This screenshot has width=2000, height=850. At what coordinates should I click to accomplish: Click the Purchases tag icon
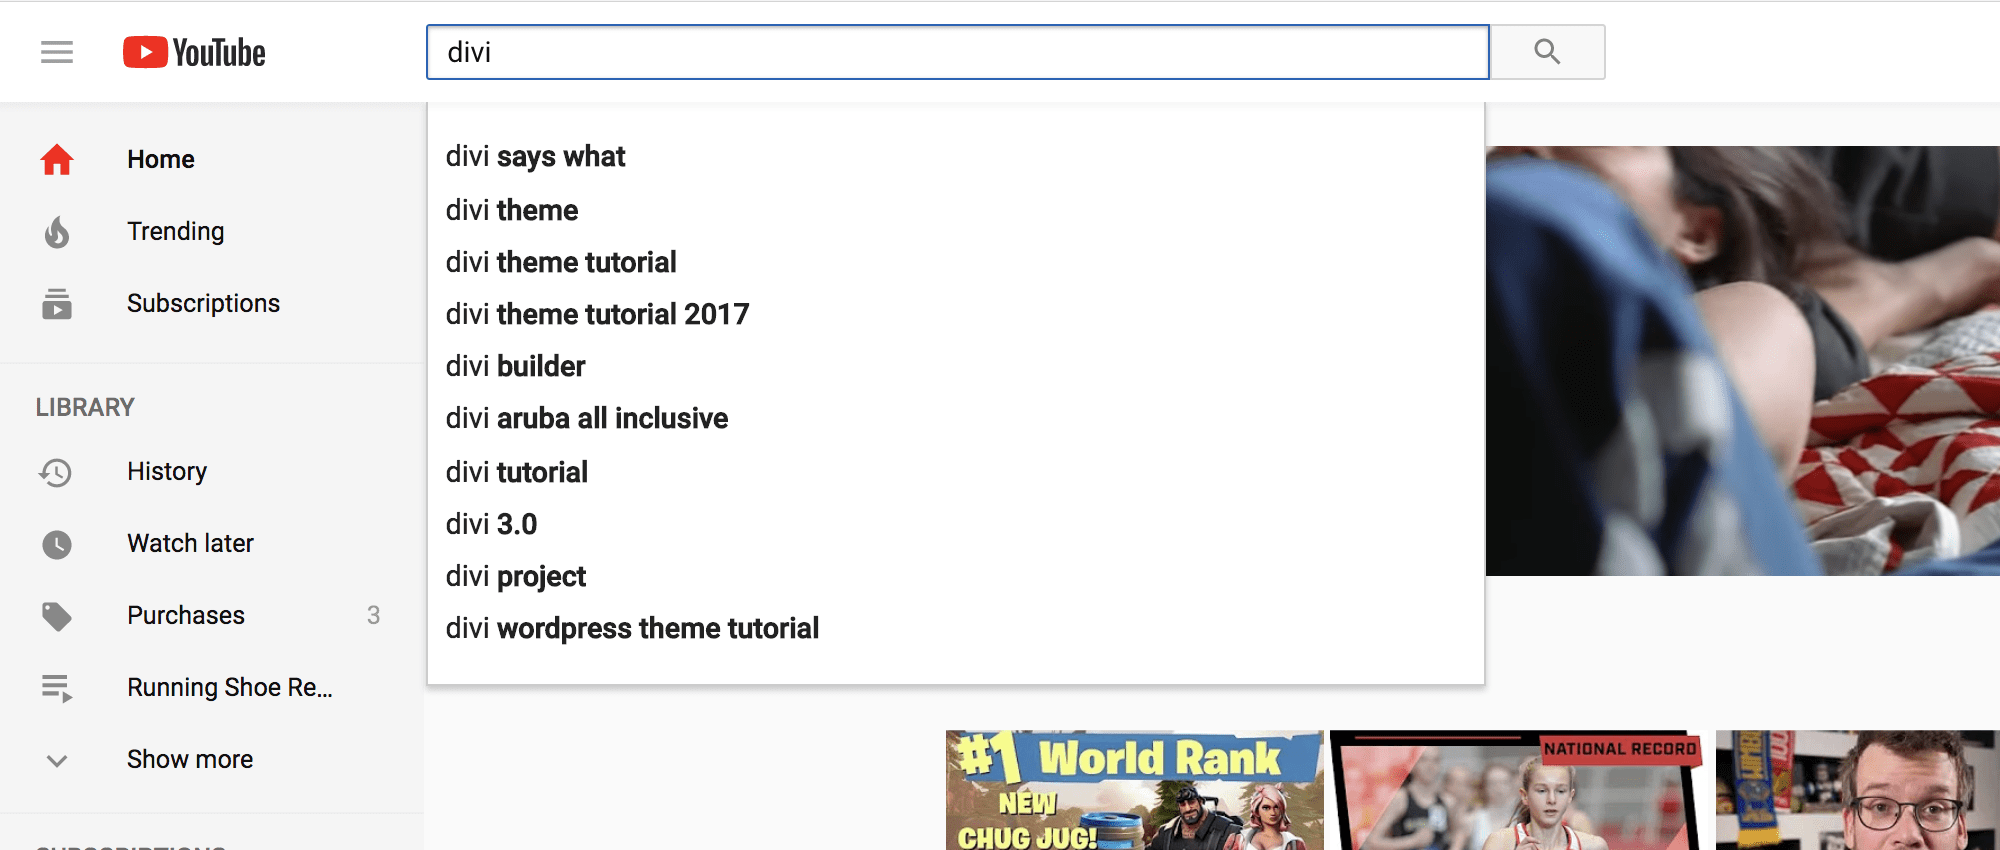[57, 616]
